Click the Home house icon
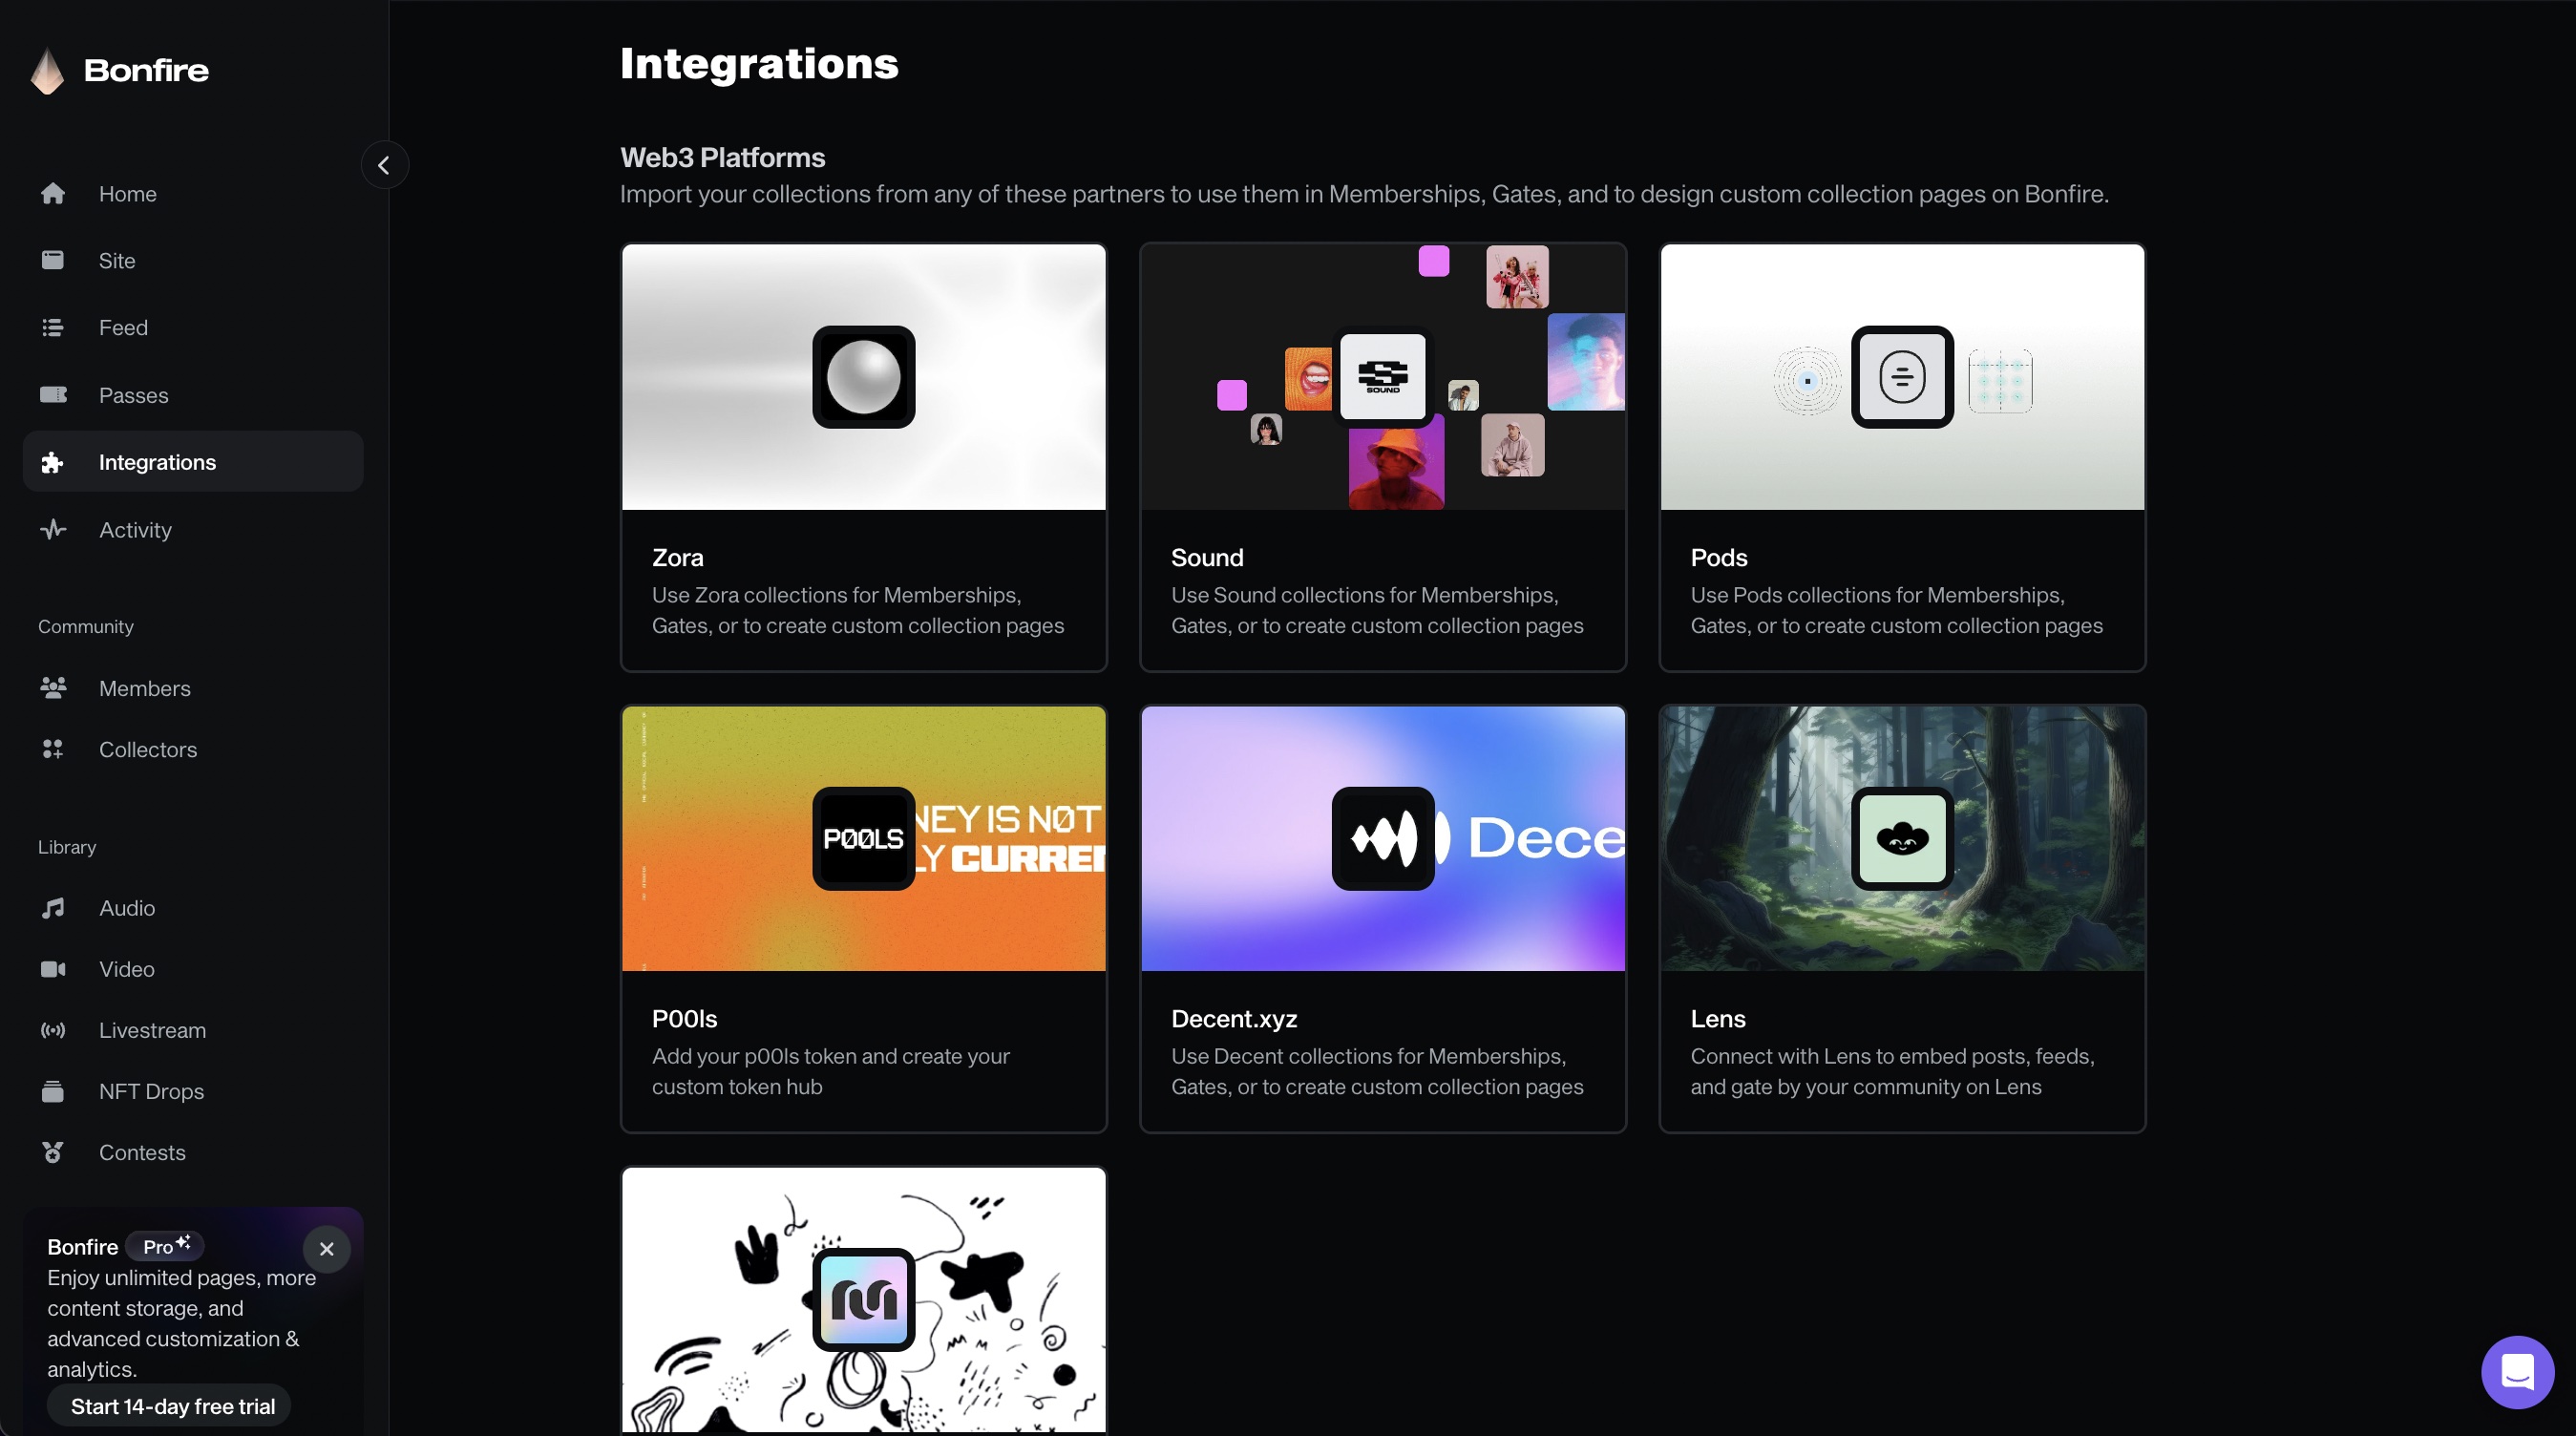Screen dimensions: 2576x1436 pos(53,193)
